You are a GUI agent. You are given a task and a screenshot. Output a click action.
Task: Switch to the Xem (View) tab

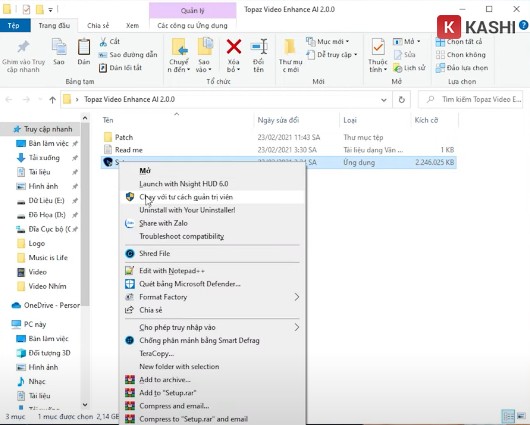tap(132, 26)
